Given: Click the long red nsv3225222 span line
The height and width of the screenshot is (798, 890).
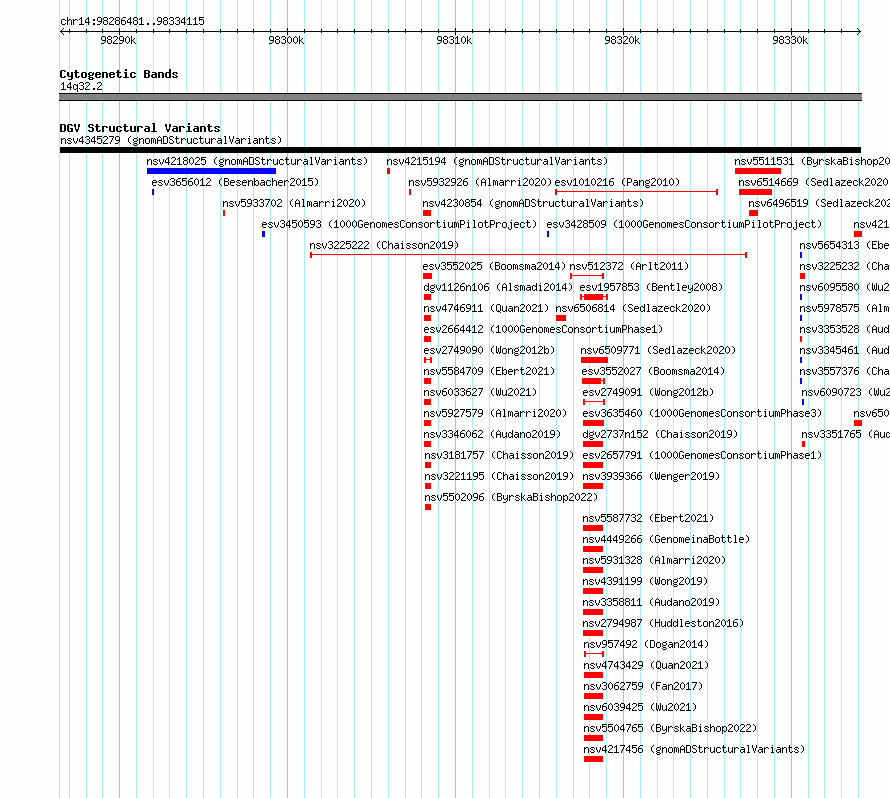Looking at the screenshot, I should point(528,255).
